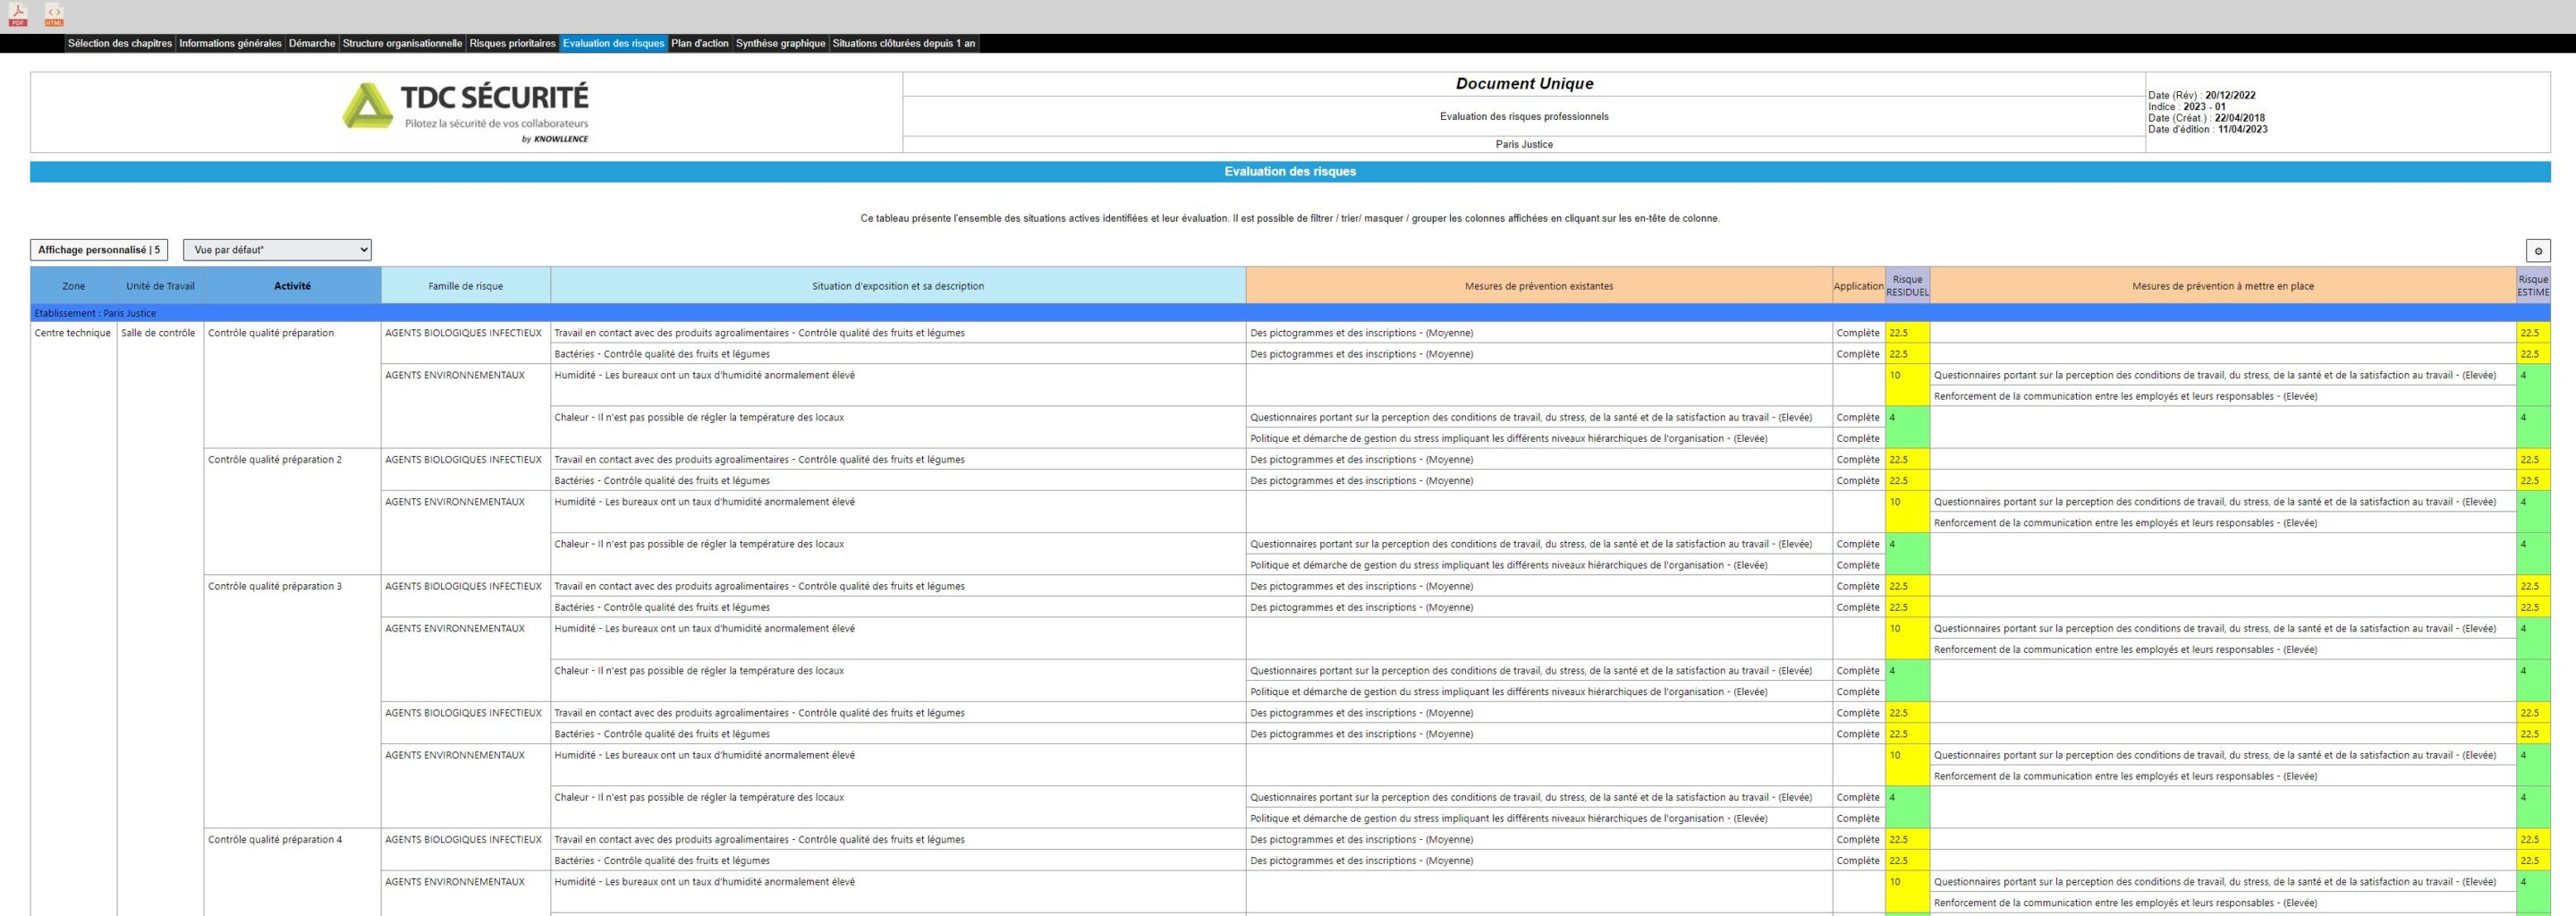Click the Risque RESIDUEL column header

tap(1908, 286)
